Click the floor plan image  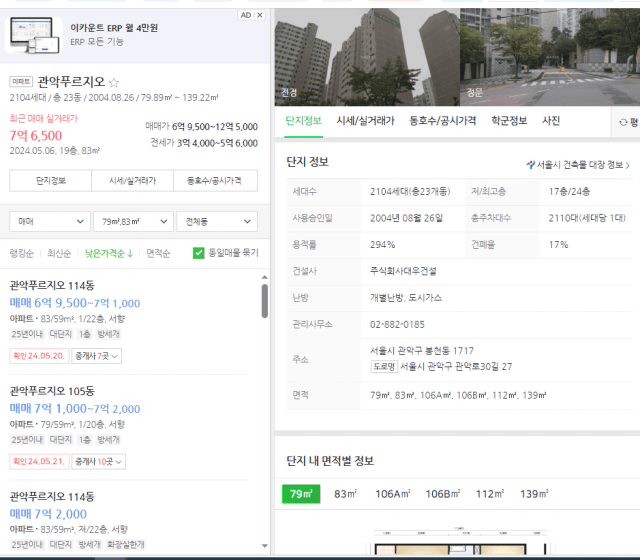coord(460,541)
